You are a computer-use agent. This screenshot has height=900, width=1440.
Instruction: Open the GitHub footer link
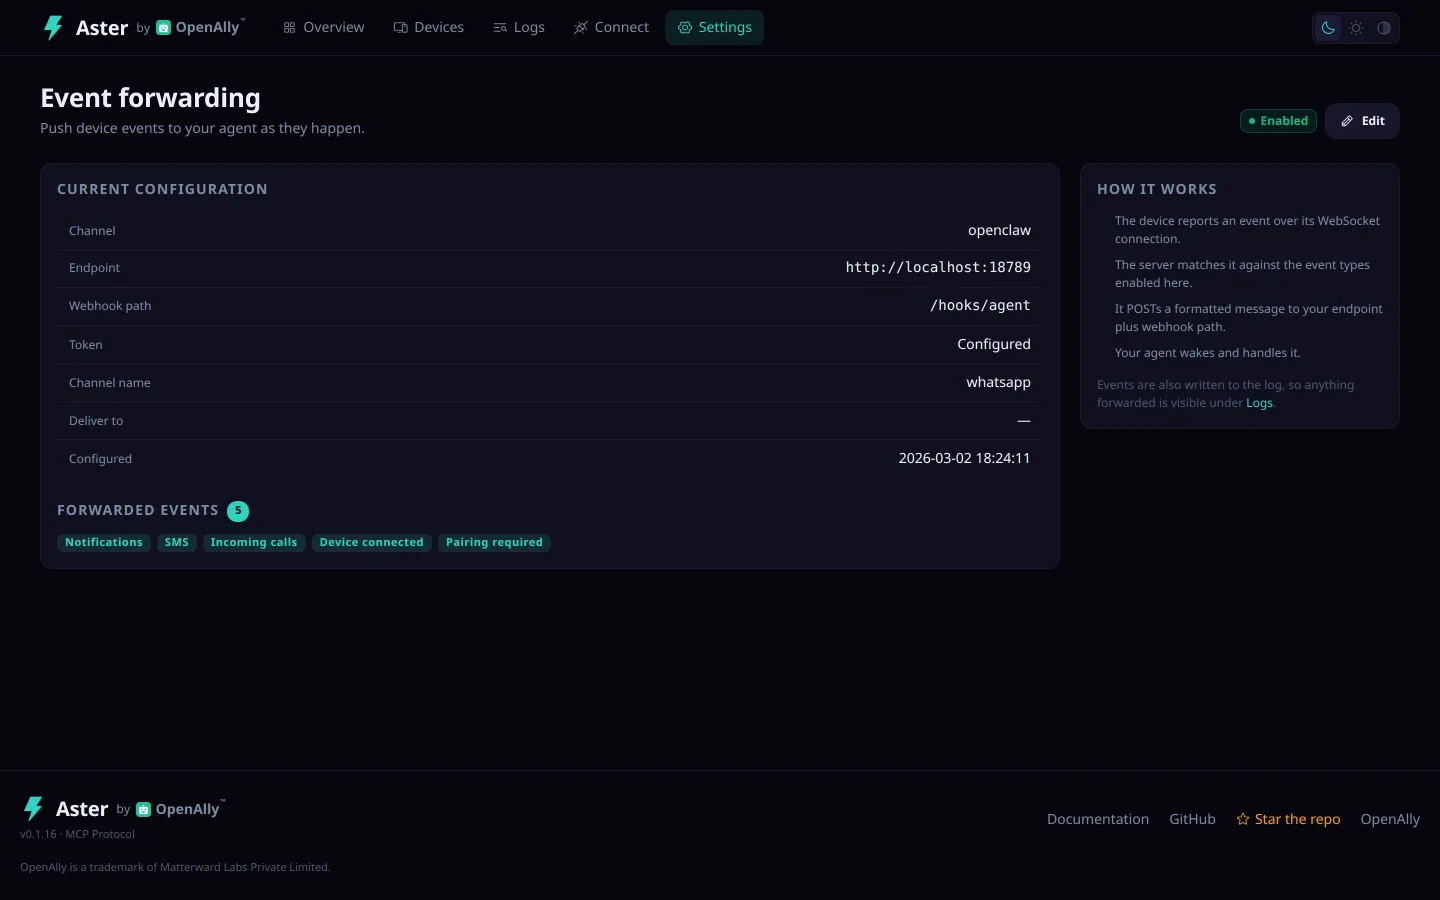1192,819
